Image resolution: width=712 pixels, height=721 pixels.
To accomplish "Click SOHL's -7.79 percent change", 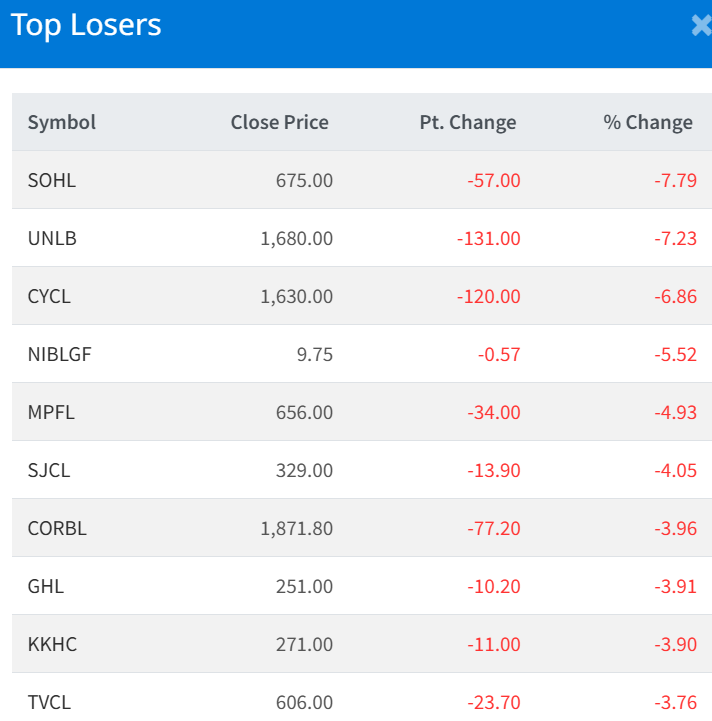I will pyautogui.click(x=673, y=181).
